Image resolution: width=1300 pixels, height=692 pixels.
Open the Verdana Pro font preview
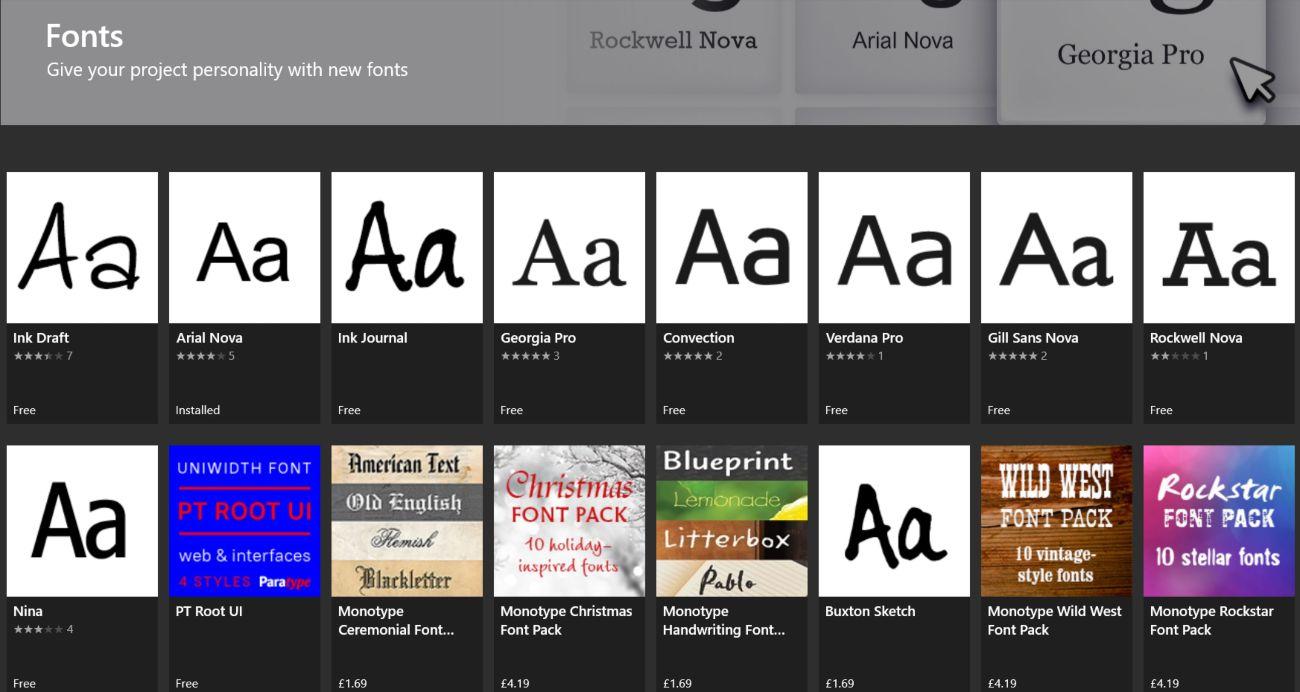pos(895,247)
